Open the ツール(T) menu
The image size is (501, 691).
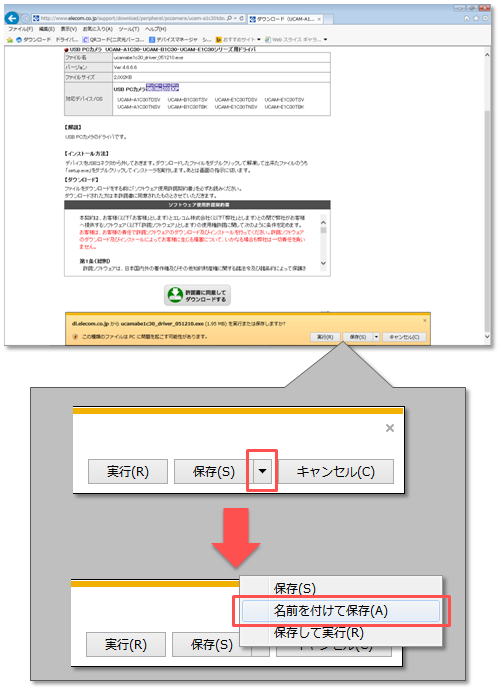[129, 29]
